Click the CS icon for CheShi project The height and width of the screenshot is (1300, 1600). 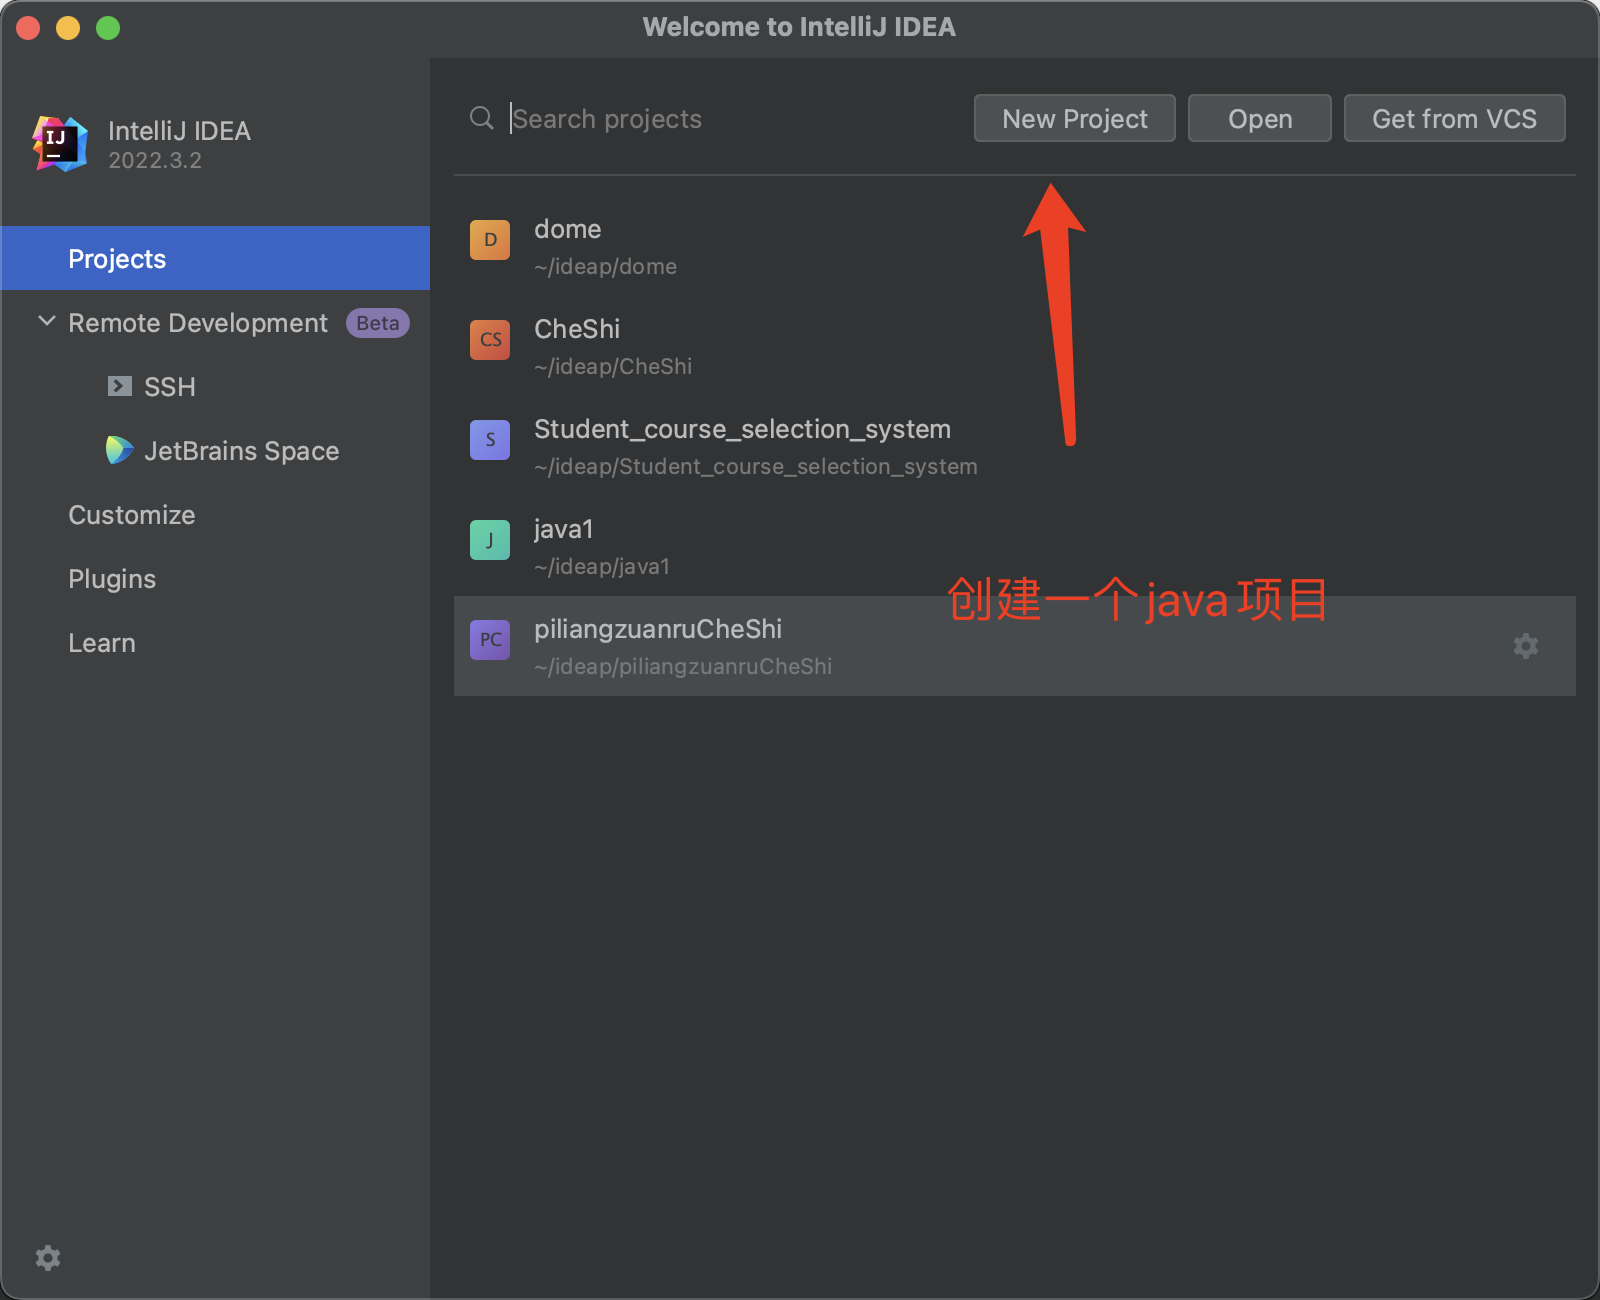[490, 340]
